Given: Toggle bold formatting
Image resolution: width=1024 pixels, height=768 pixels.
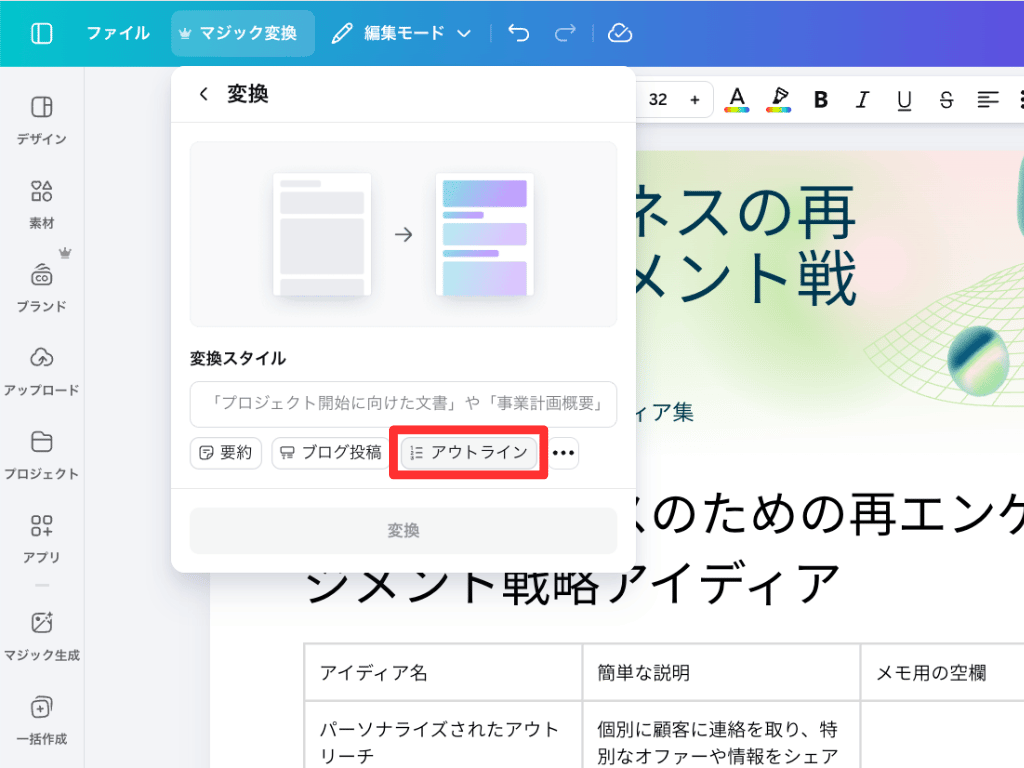Looking at the screenshot, I should pos(820,100).
